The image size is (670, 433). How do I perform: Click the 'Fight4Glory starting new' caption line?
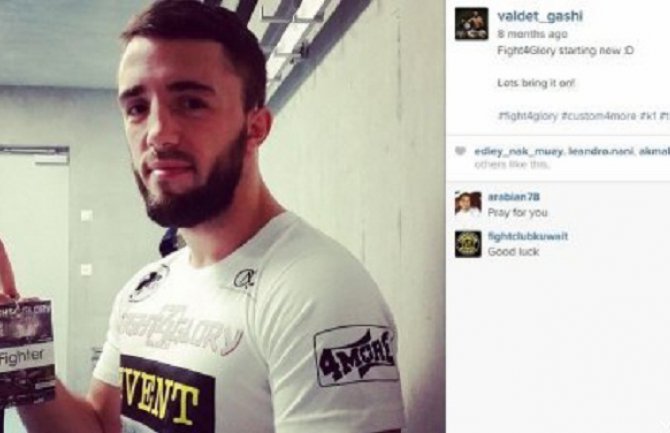point(565,50)
